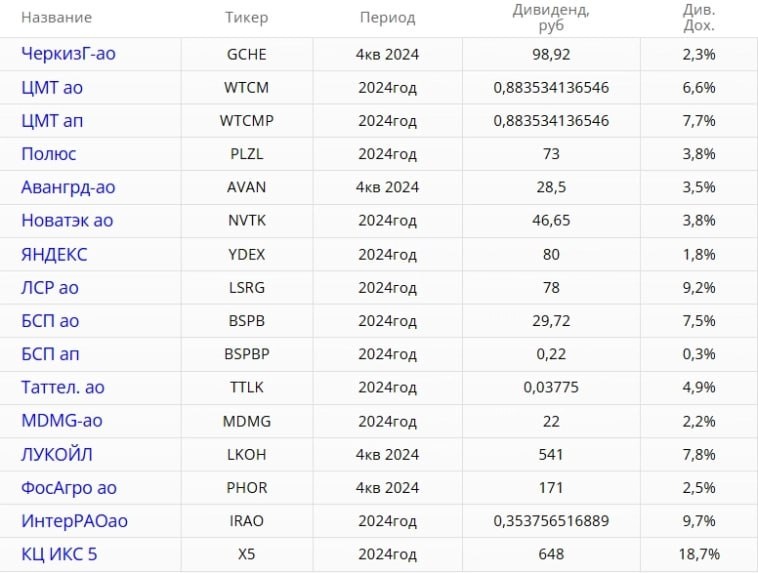The image size is (758, 573).
Task: Open the Новатэк ао link
Action: coord(67,221)
